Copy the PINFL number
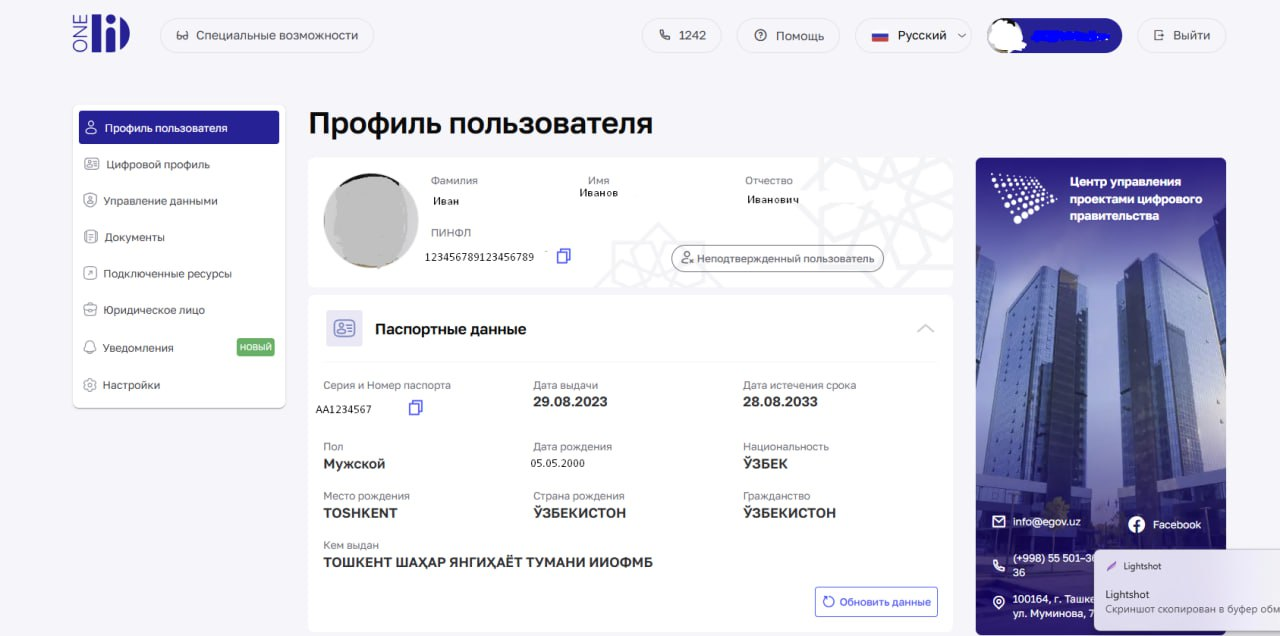1280x636 pixels. click(x=563, y=256)
